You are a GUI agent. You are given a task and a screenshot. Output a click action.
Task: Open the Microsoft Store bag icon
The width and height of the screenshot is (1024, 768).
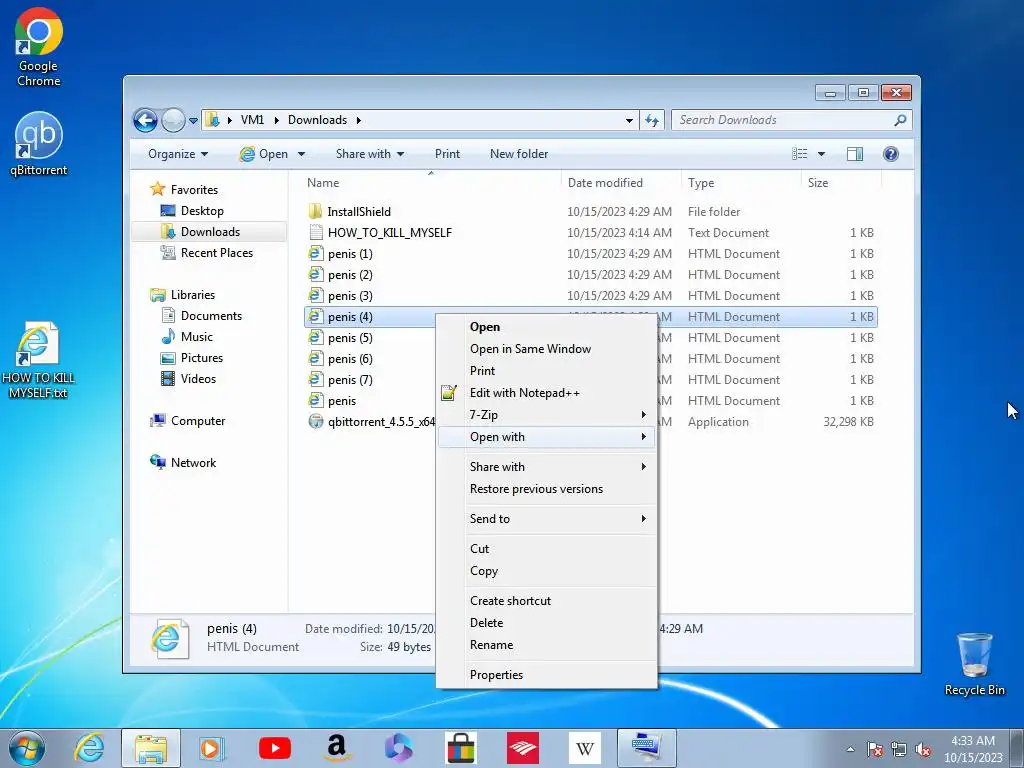click(460, 748)
